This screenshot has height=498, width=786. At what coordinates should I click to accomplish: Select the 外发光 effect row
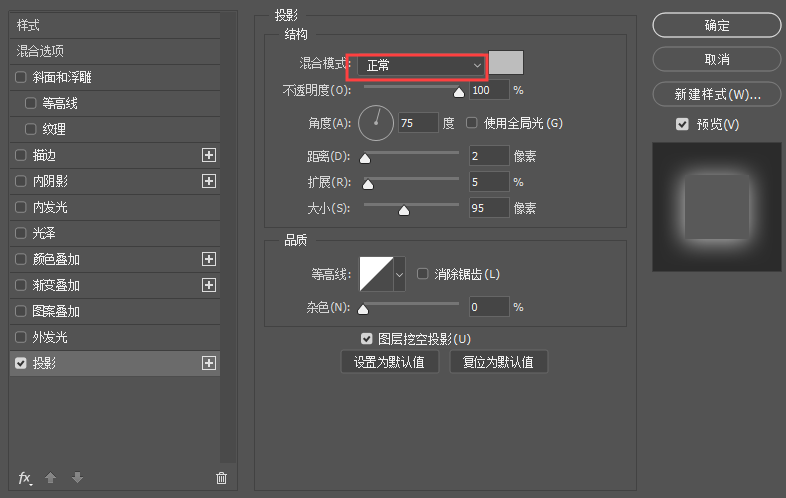(115, 337)
